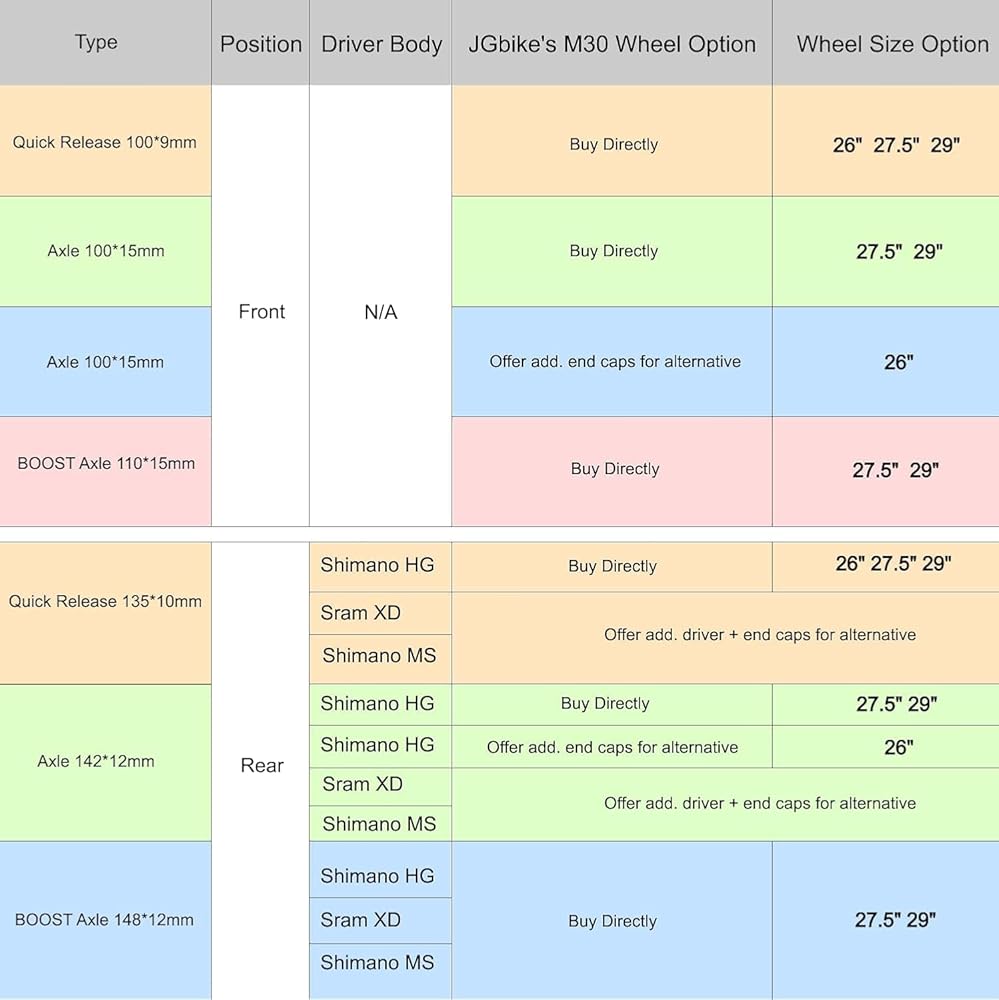Click the blue front-row "Offer add. end caps" cell
Screen dimensions: 999x1000
tap(614, 362)
